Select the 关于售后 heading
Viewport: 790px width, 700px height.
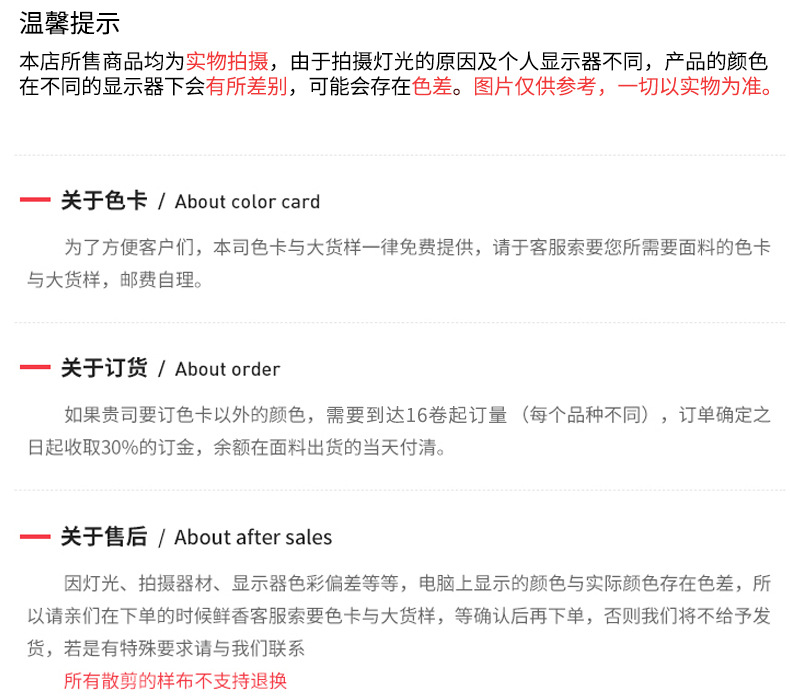click(104, 537)
